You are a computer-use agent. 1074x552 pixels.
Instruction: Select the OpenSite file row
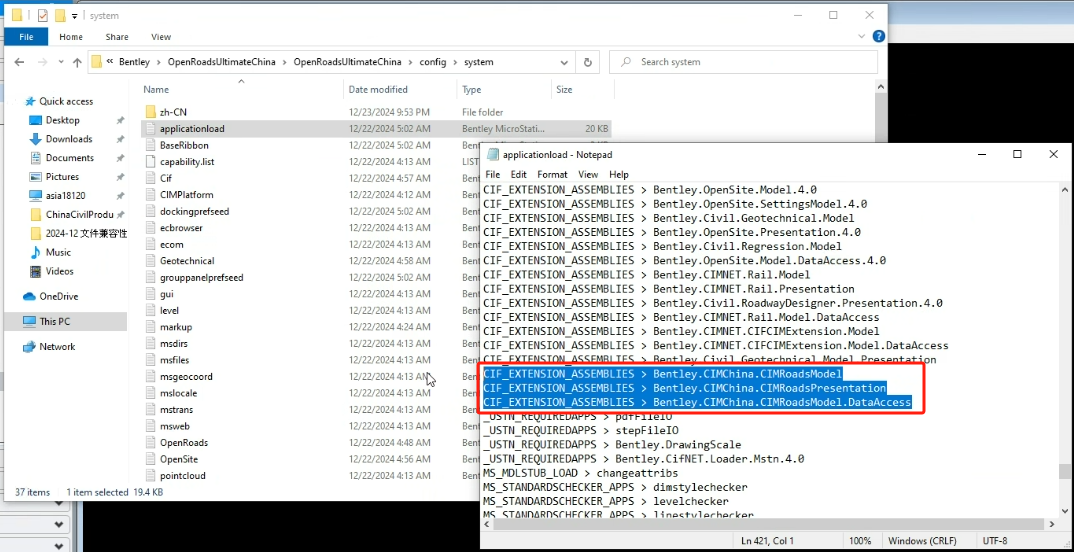[x=375, y=459]
